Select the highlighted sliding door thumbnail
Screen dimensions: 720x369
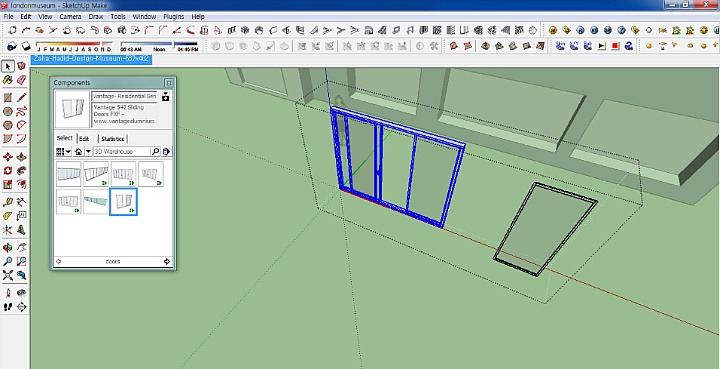[124, 201]
